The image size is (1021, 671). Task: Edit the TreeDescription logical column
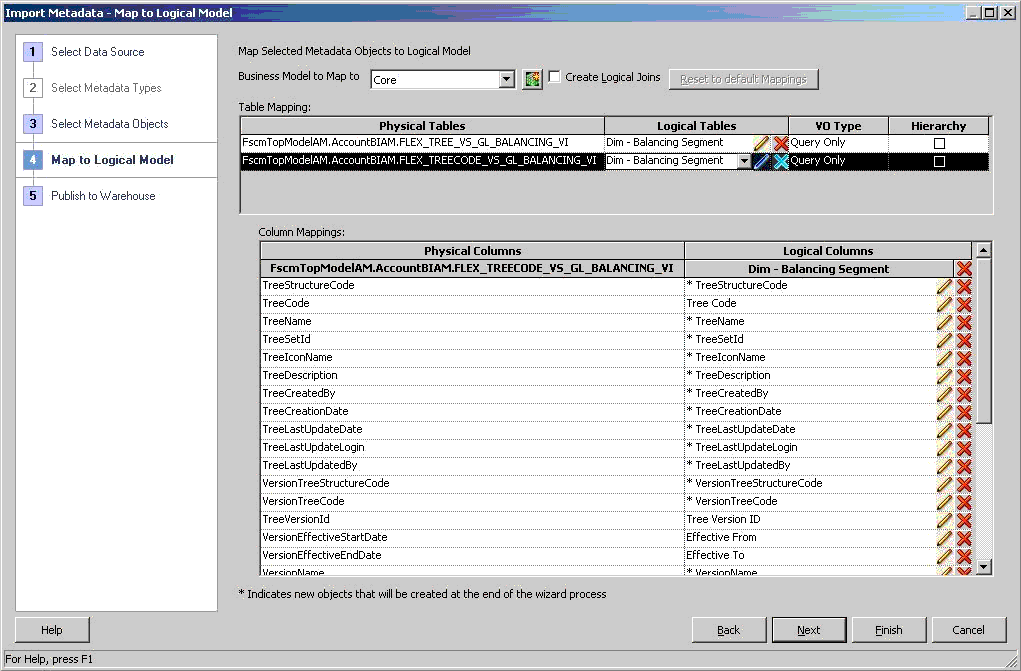click(x=944, y=376)
